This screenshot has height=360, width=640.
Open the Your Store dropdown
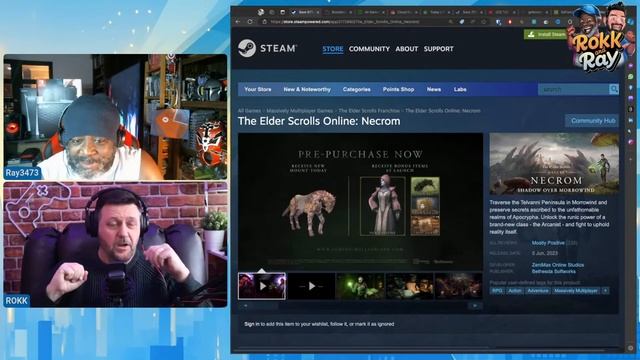(x=258, y=89)
